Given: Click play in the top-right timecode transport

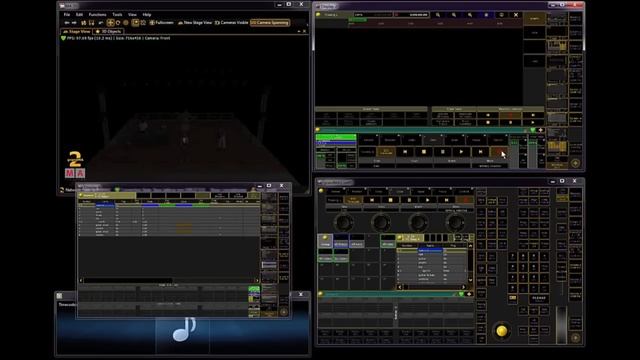Looking at the screenshot, I should [x=462, y=152].
